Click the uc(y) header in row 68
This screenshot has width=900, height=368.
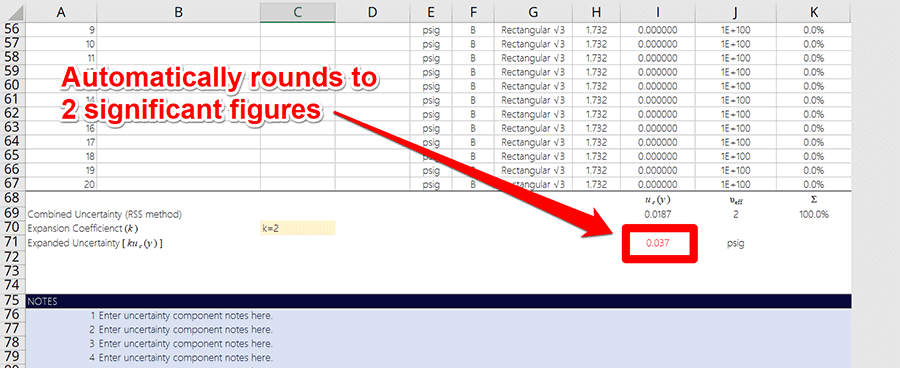(x=658, y=200)
